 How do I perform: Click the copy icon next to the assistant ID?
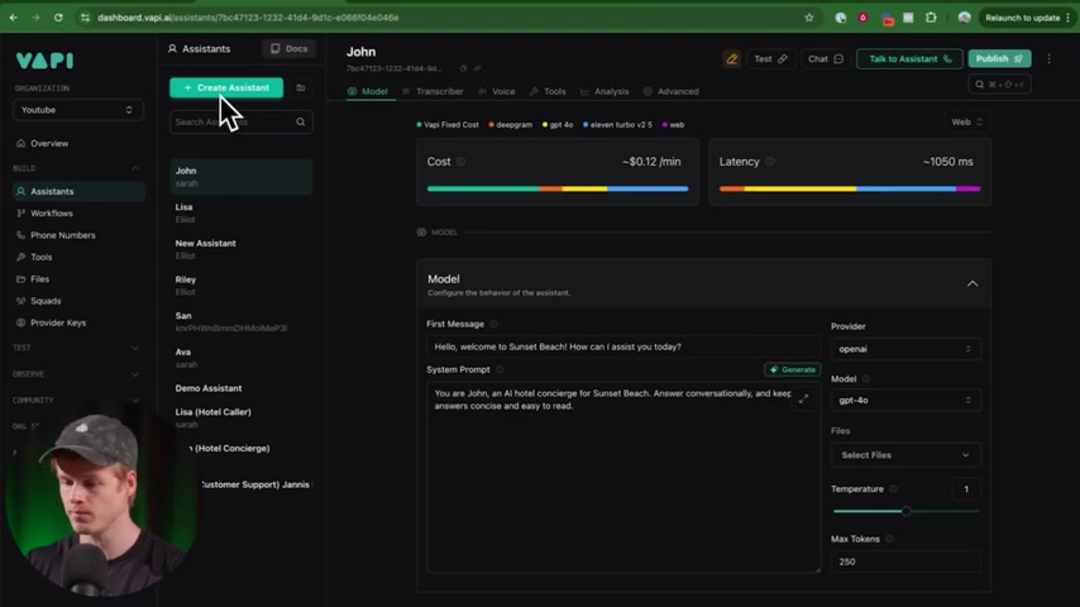(461, 68)
